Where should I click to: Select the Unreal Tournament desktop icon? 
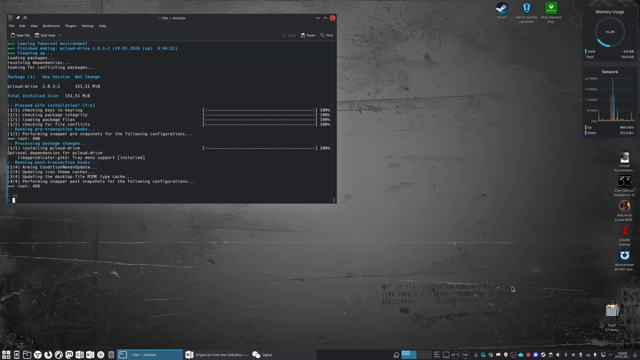tap(624, 162)
